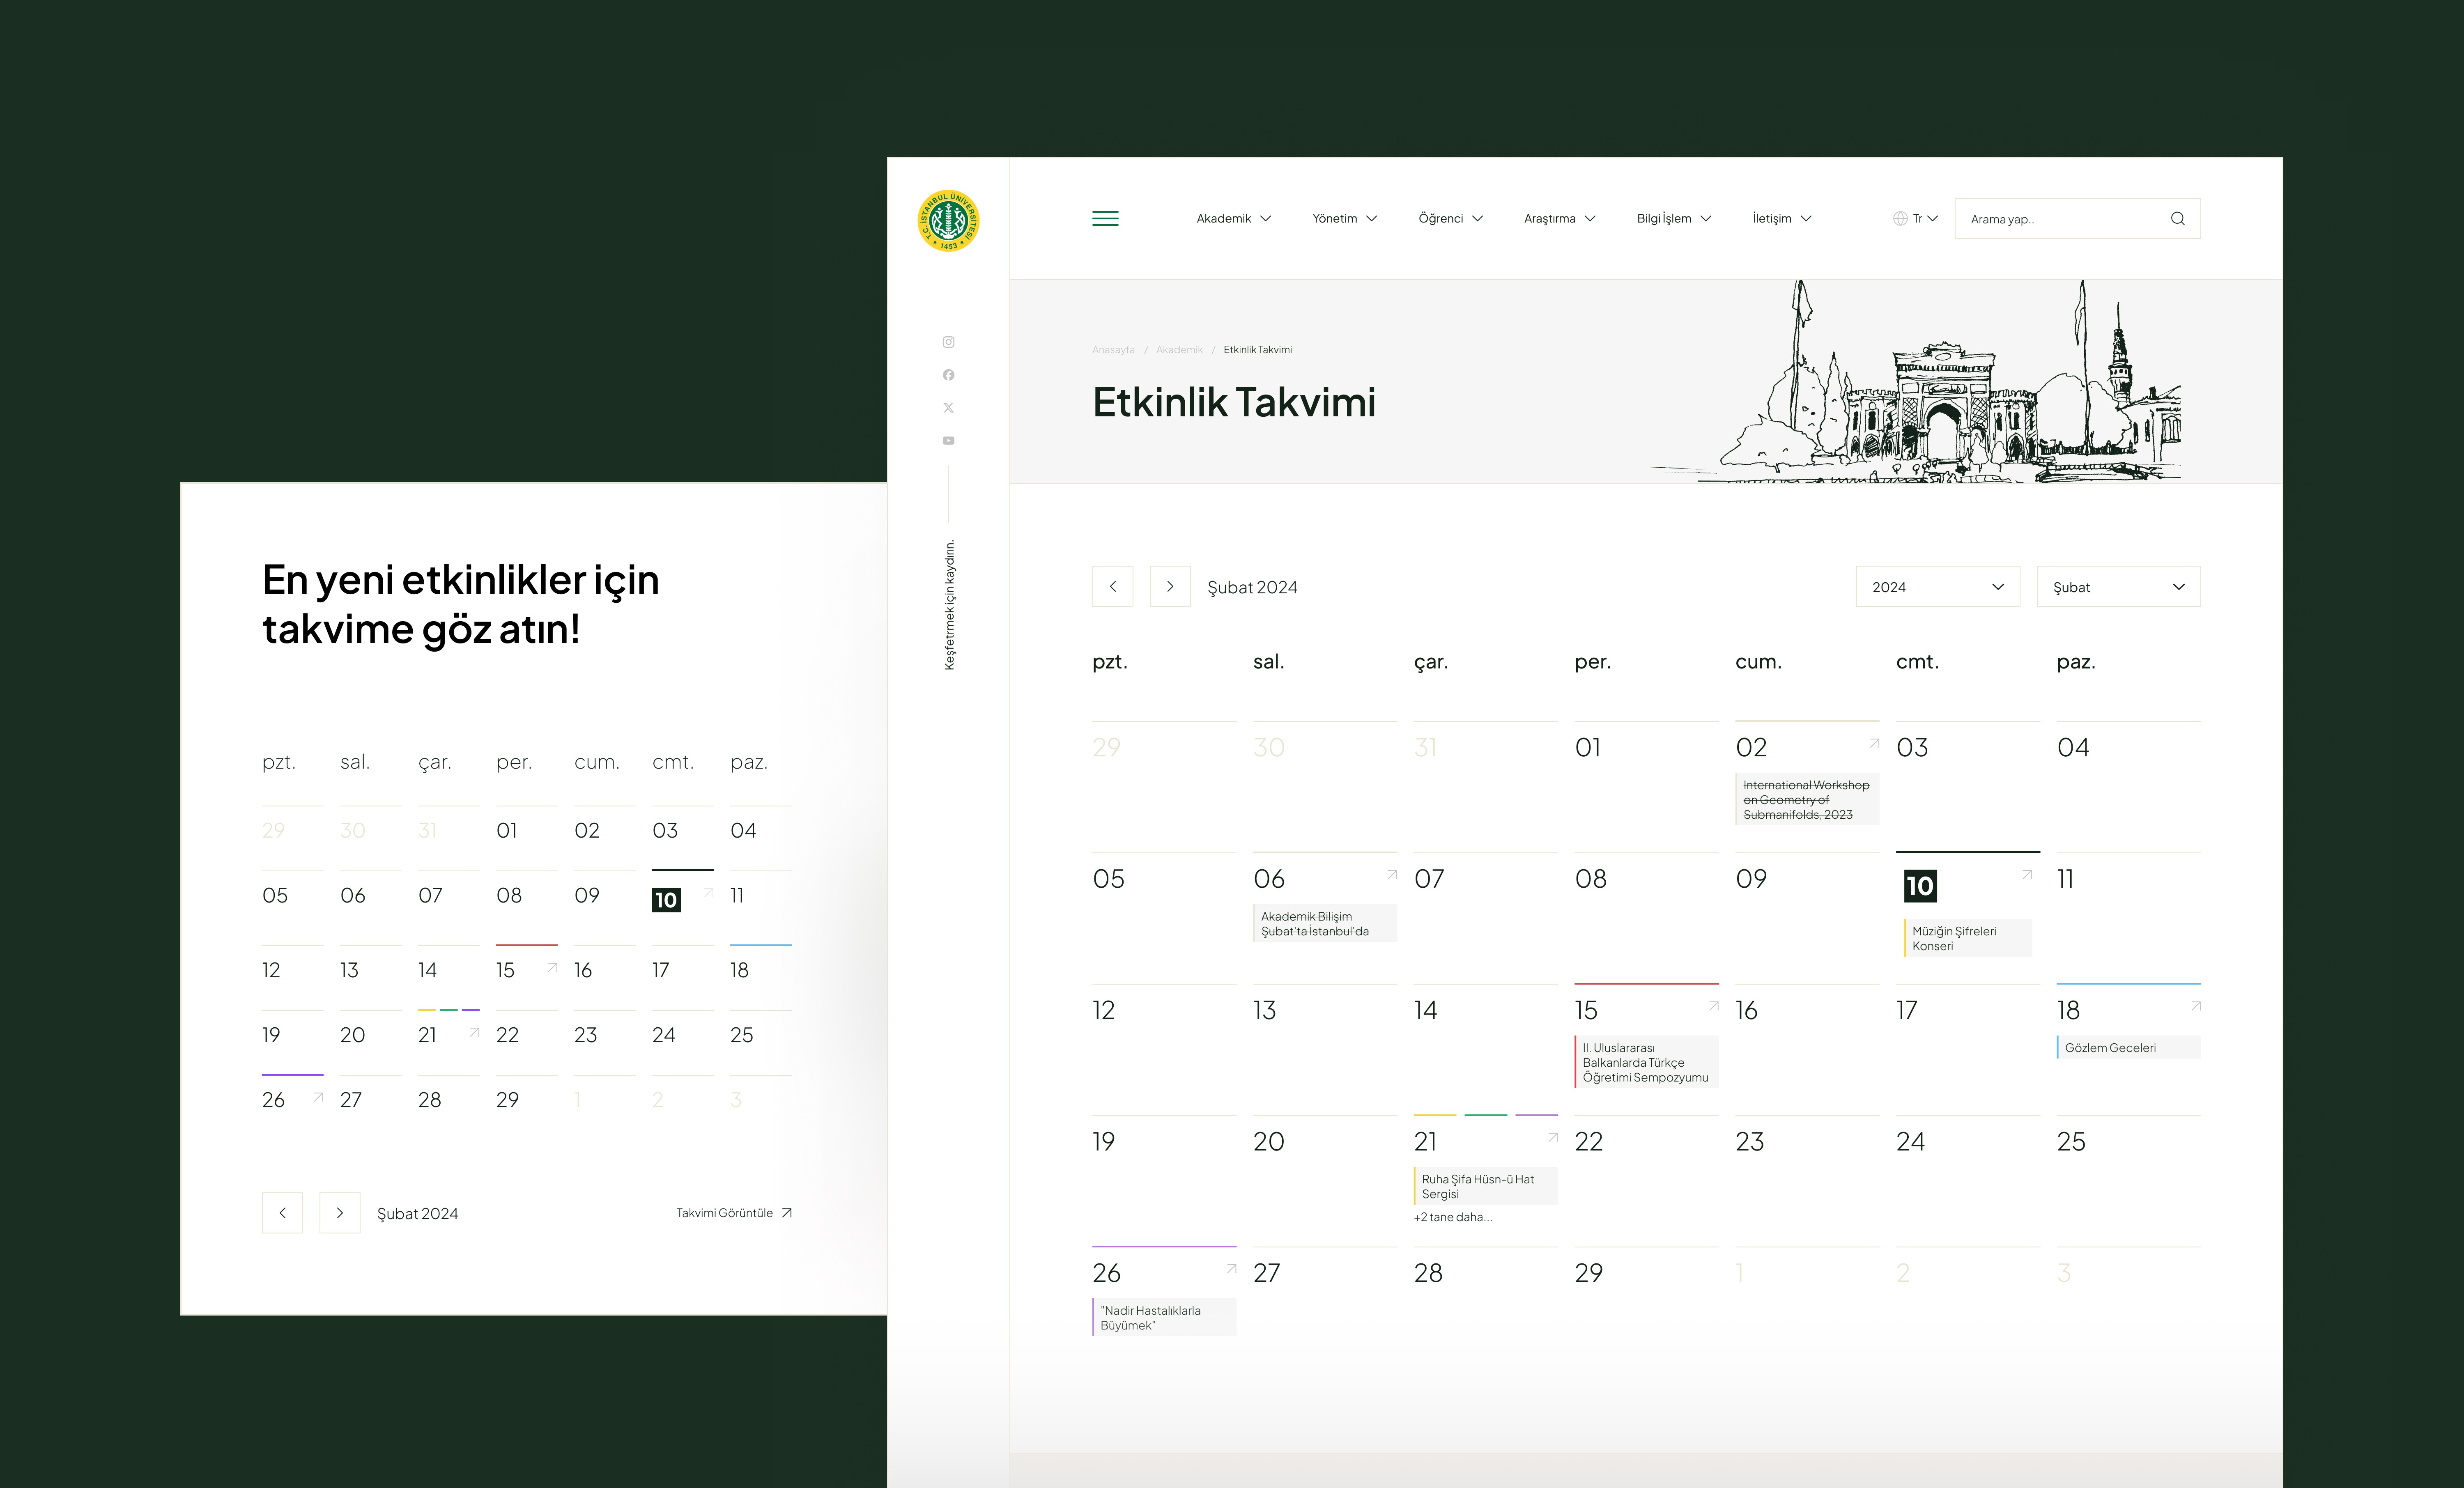Click arrow icon on day 21 in small calendar

point(474,1032)
